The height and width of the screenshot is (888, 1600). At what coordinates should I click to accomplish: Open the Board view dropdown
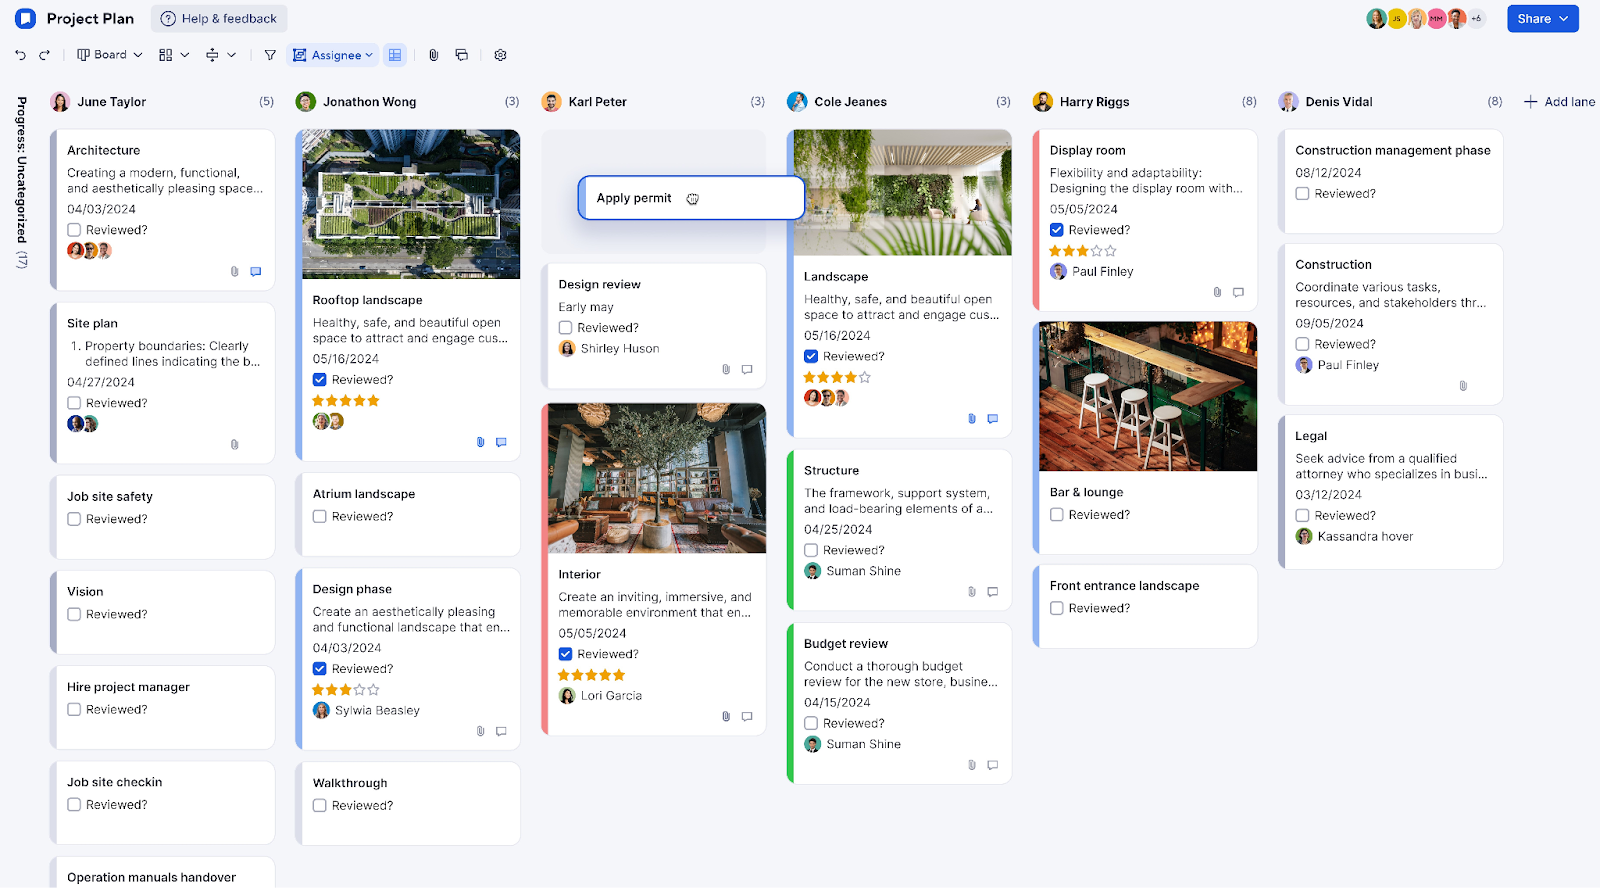coord(110,55)
